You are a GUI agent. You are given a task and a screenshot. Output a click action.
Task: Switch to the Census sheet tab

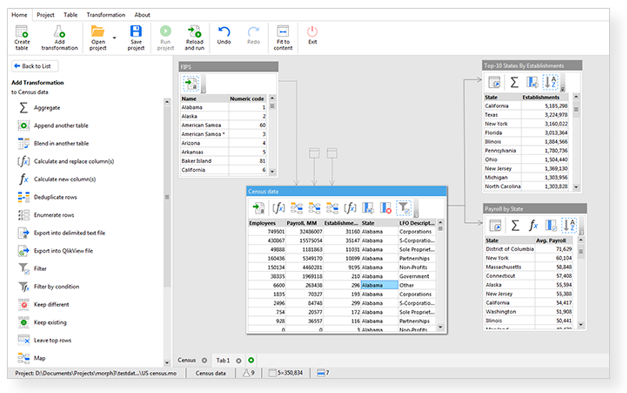187,360
